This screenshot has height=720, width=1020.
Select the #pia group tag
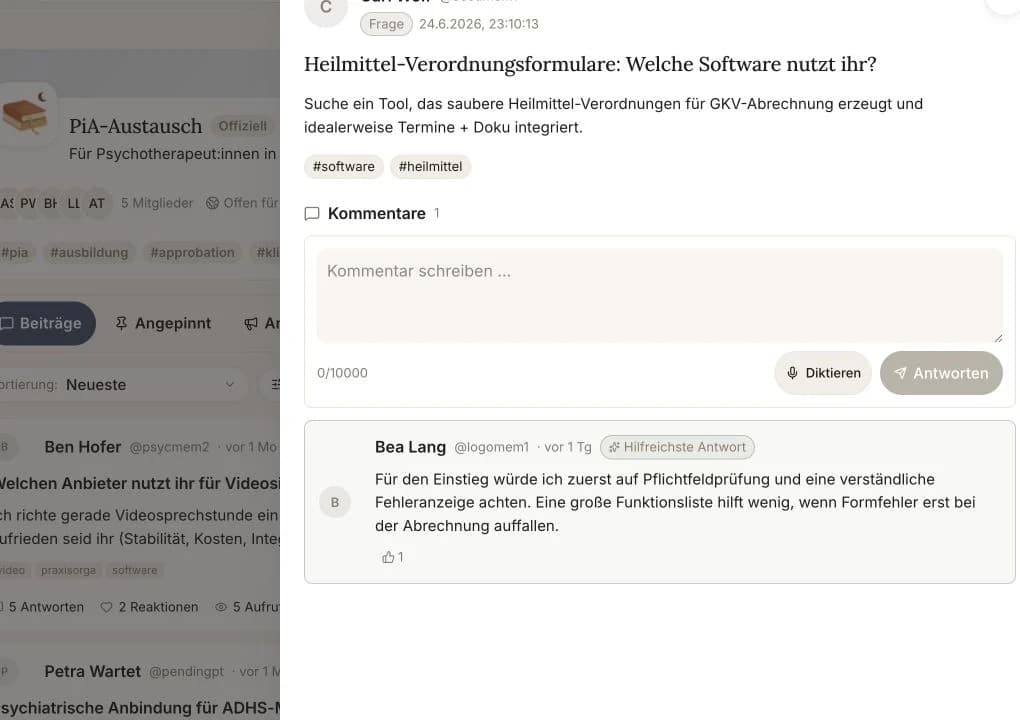(14, 252)
